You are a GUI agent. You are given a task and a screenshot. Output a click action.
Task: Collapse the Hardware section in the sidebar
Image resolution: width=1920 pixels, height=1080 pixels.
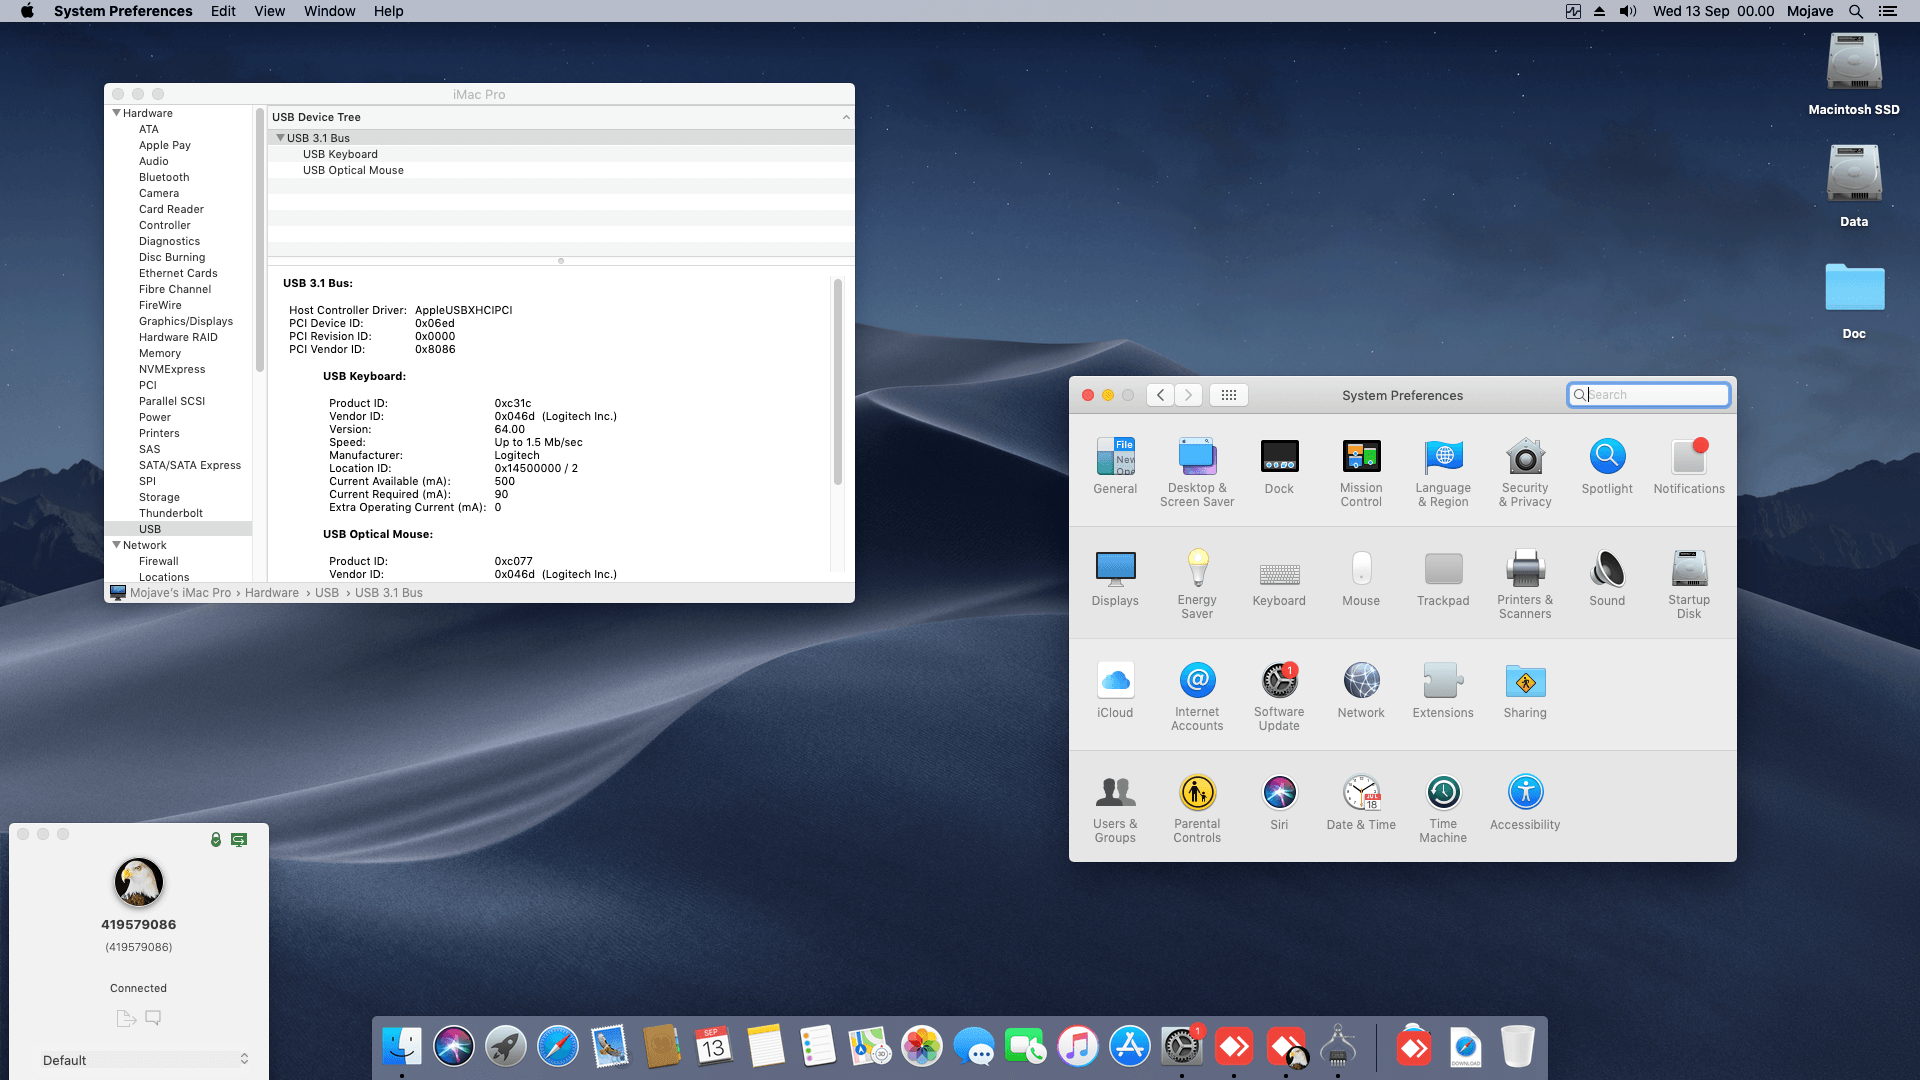117,113
